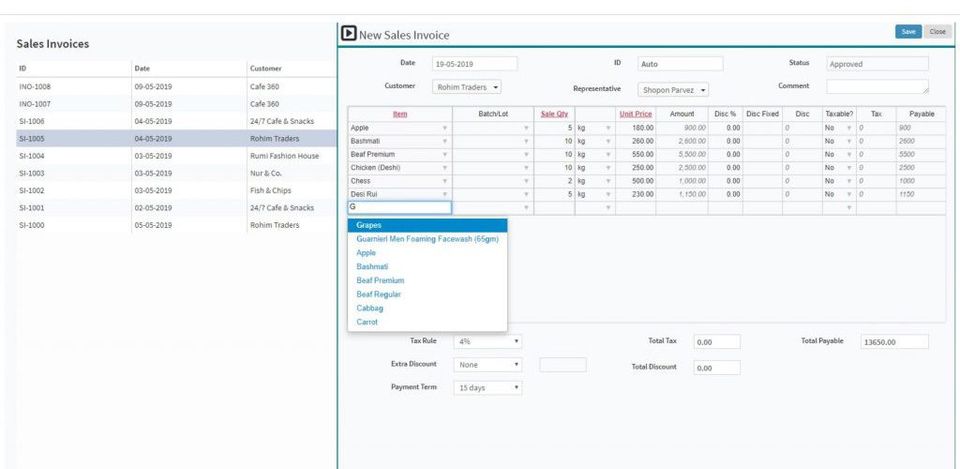
Task: Edit the Beaf Premium unit price 550.00
Action: (x=636, y=154)
